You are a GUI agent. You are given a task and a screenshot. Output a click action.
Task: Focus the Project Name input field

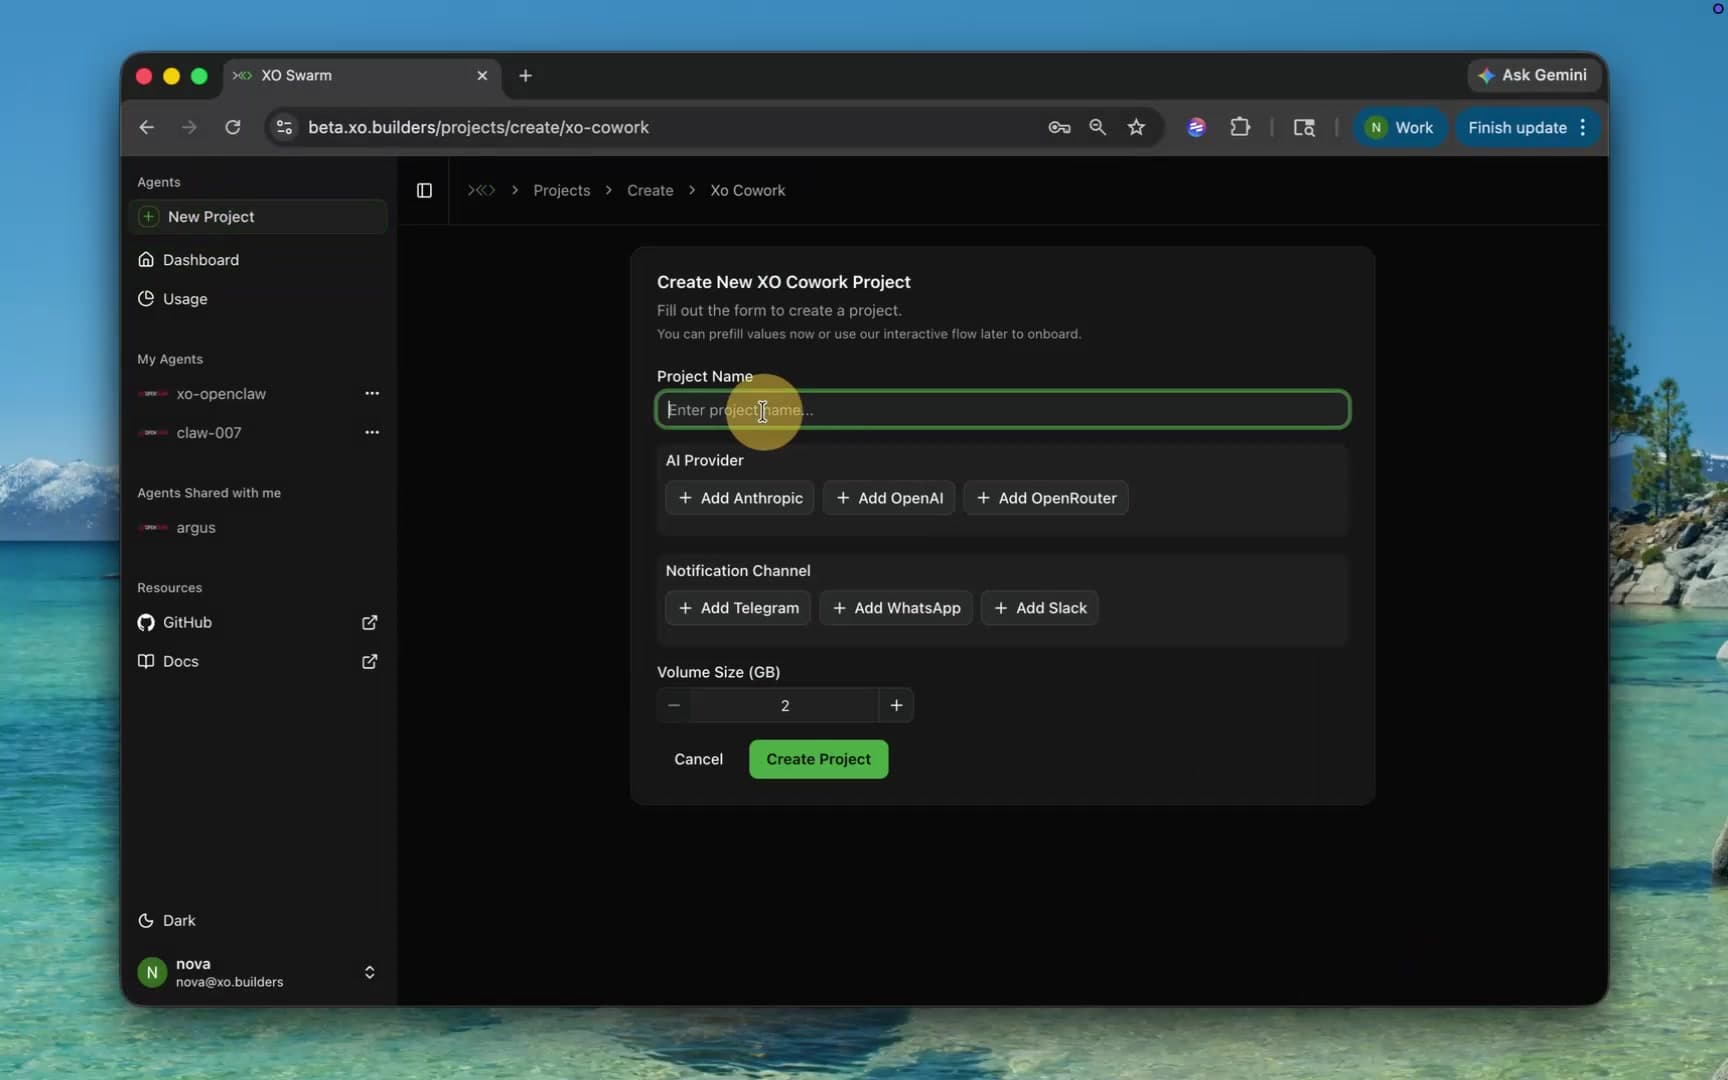1003,410
